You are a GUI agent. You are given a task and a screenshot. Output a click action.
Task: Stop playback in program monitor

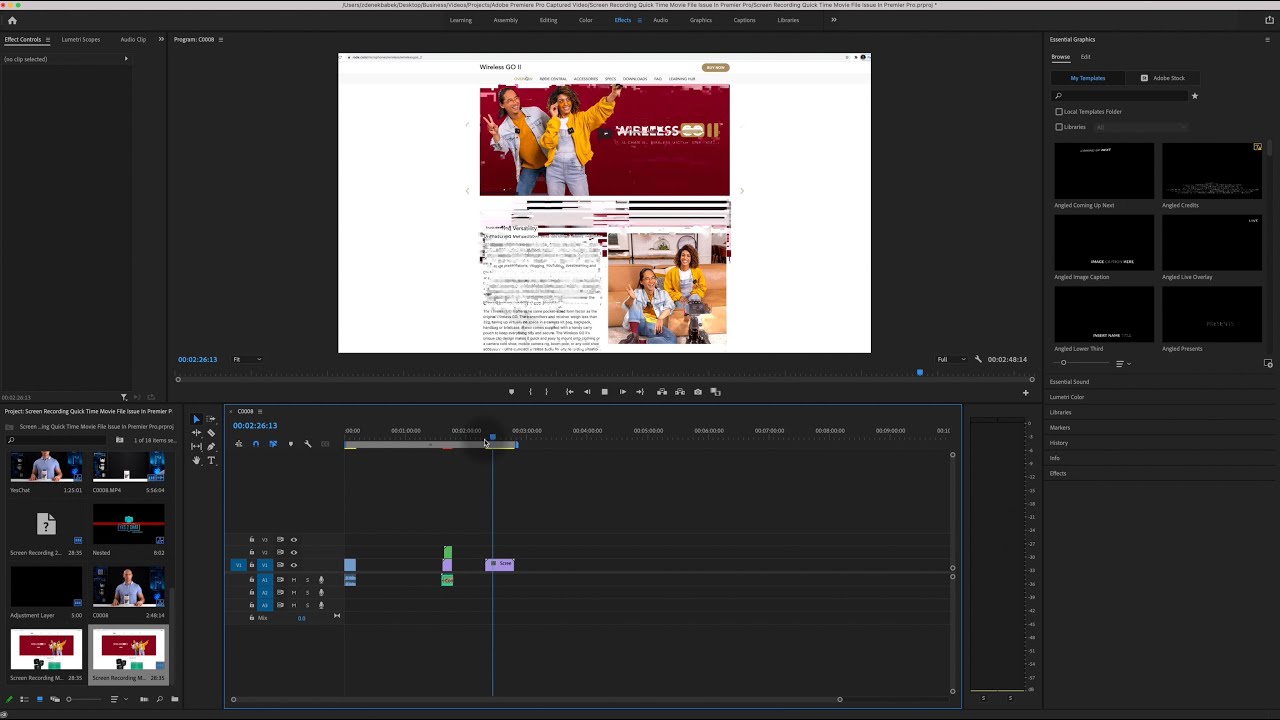(x=604, y=392)
